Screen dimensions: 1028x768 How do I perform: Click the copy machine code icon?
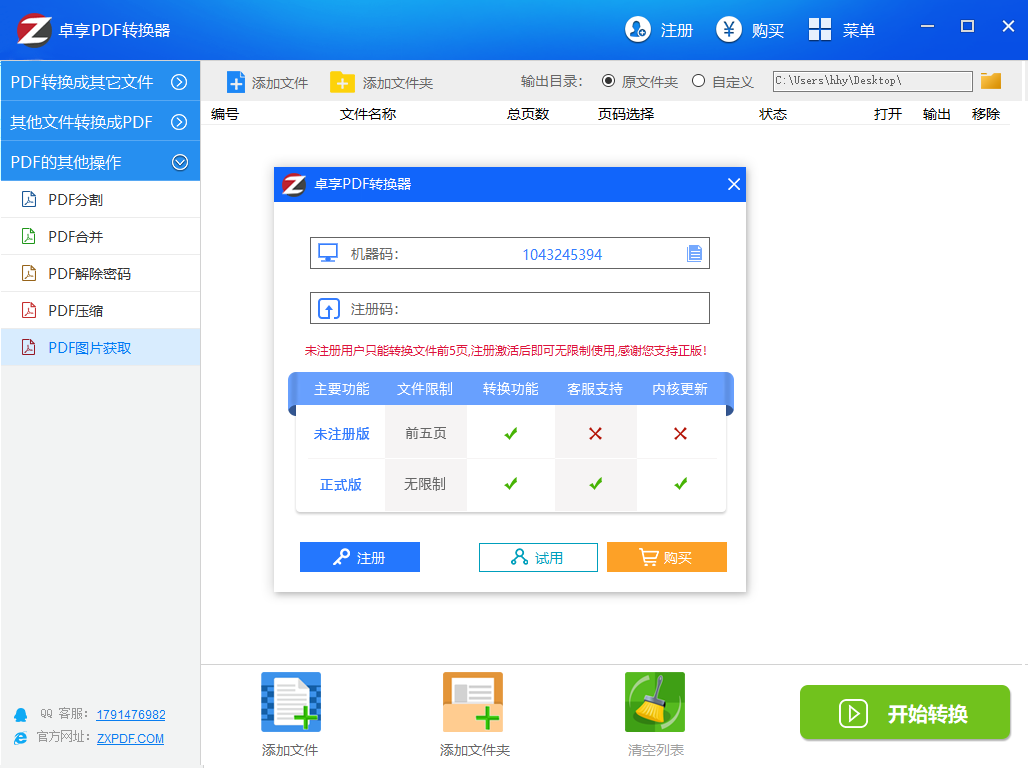point(694,254)
